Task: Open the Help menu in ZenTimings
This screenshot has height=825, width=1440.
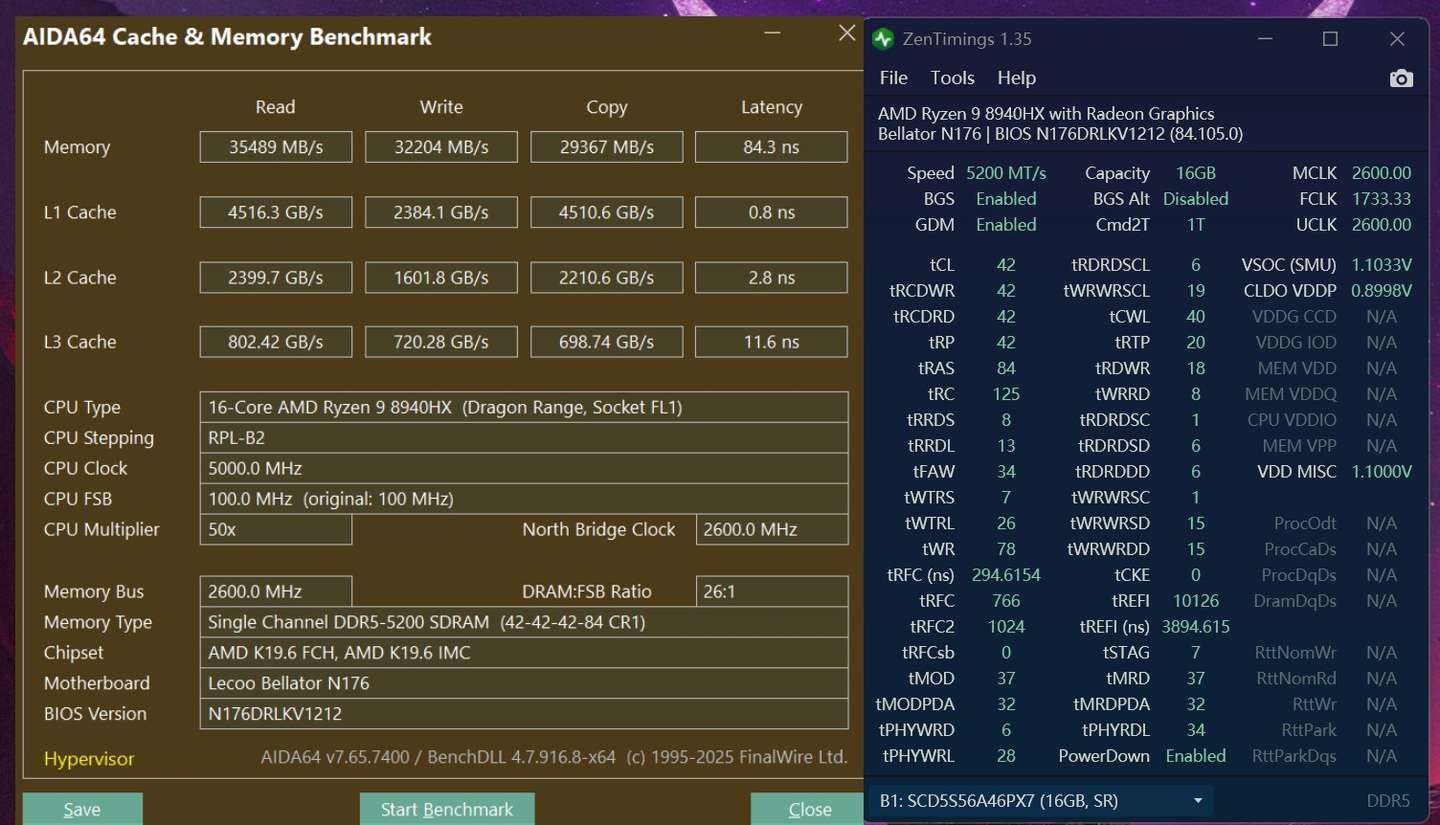Action: [1016, 78]
